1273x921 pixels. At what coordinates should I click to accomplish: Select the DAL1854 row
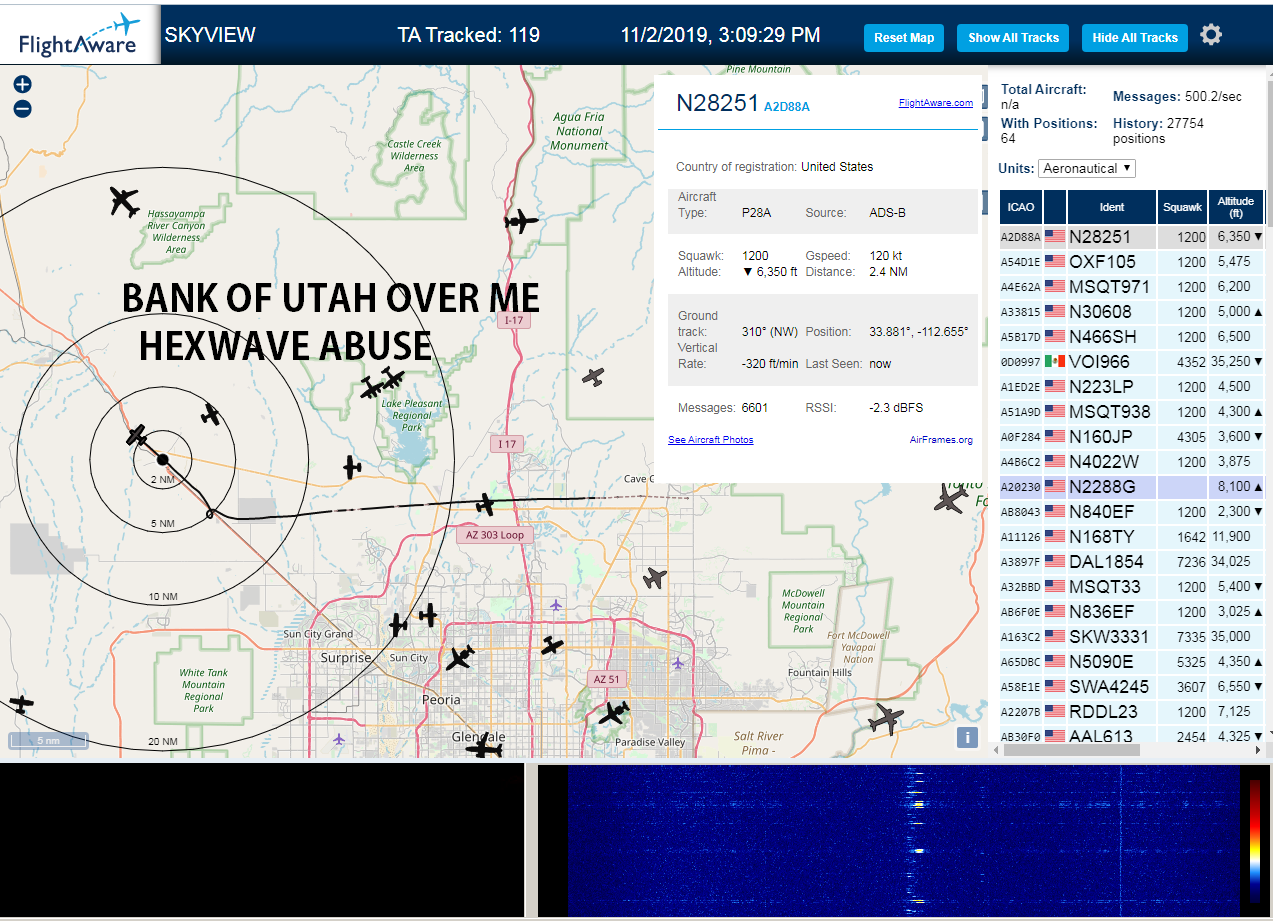pyautogui.click(x=1132, y=562)
